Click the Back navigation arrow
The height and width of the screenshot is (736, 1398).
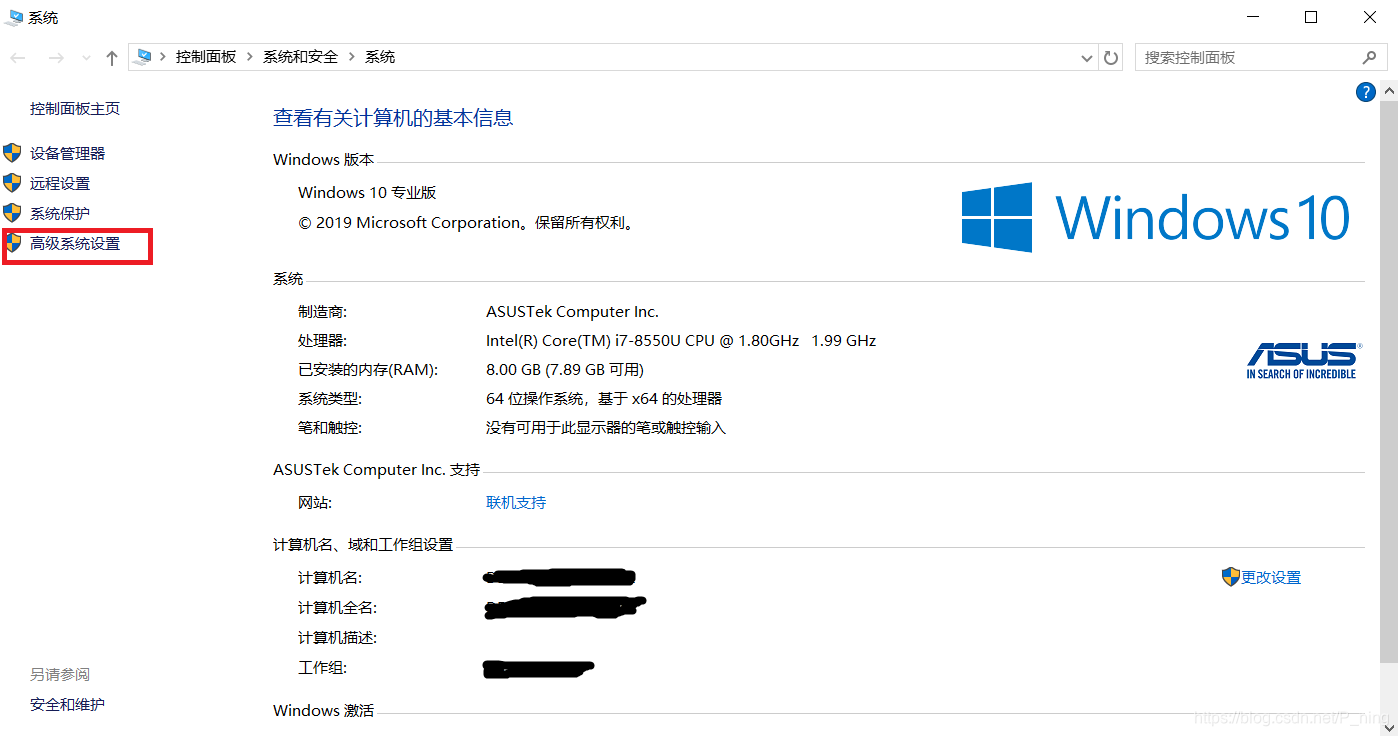18,58
